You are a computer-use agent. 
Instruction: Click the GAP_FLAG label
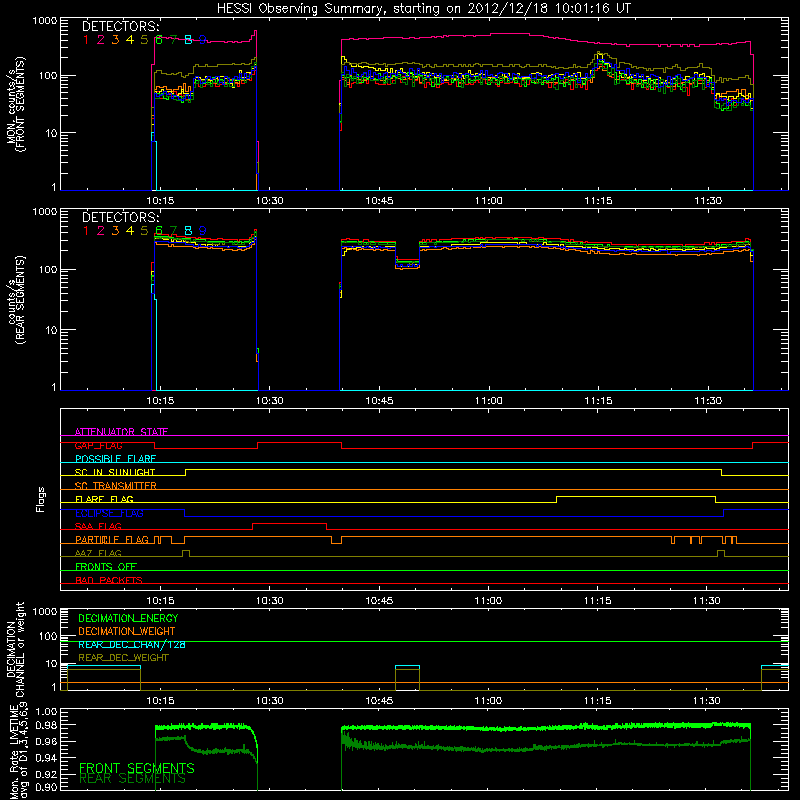98,445
